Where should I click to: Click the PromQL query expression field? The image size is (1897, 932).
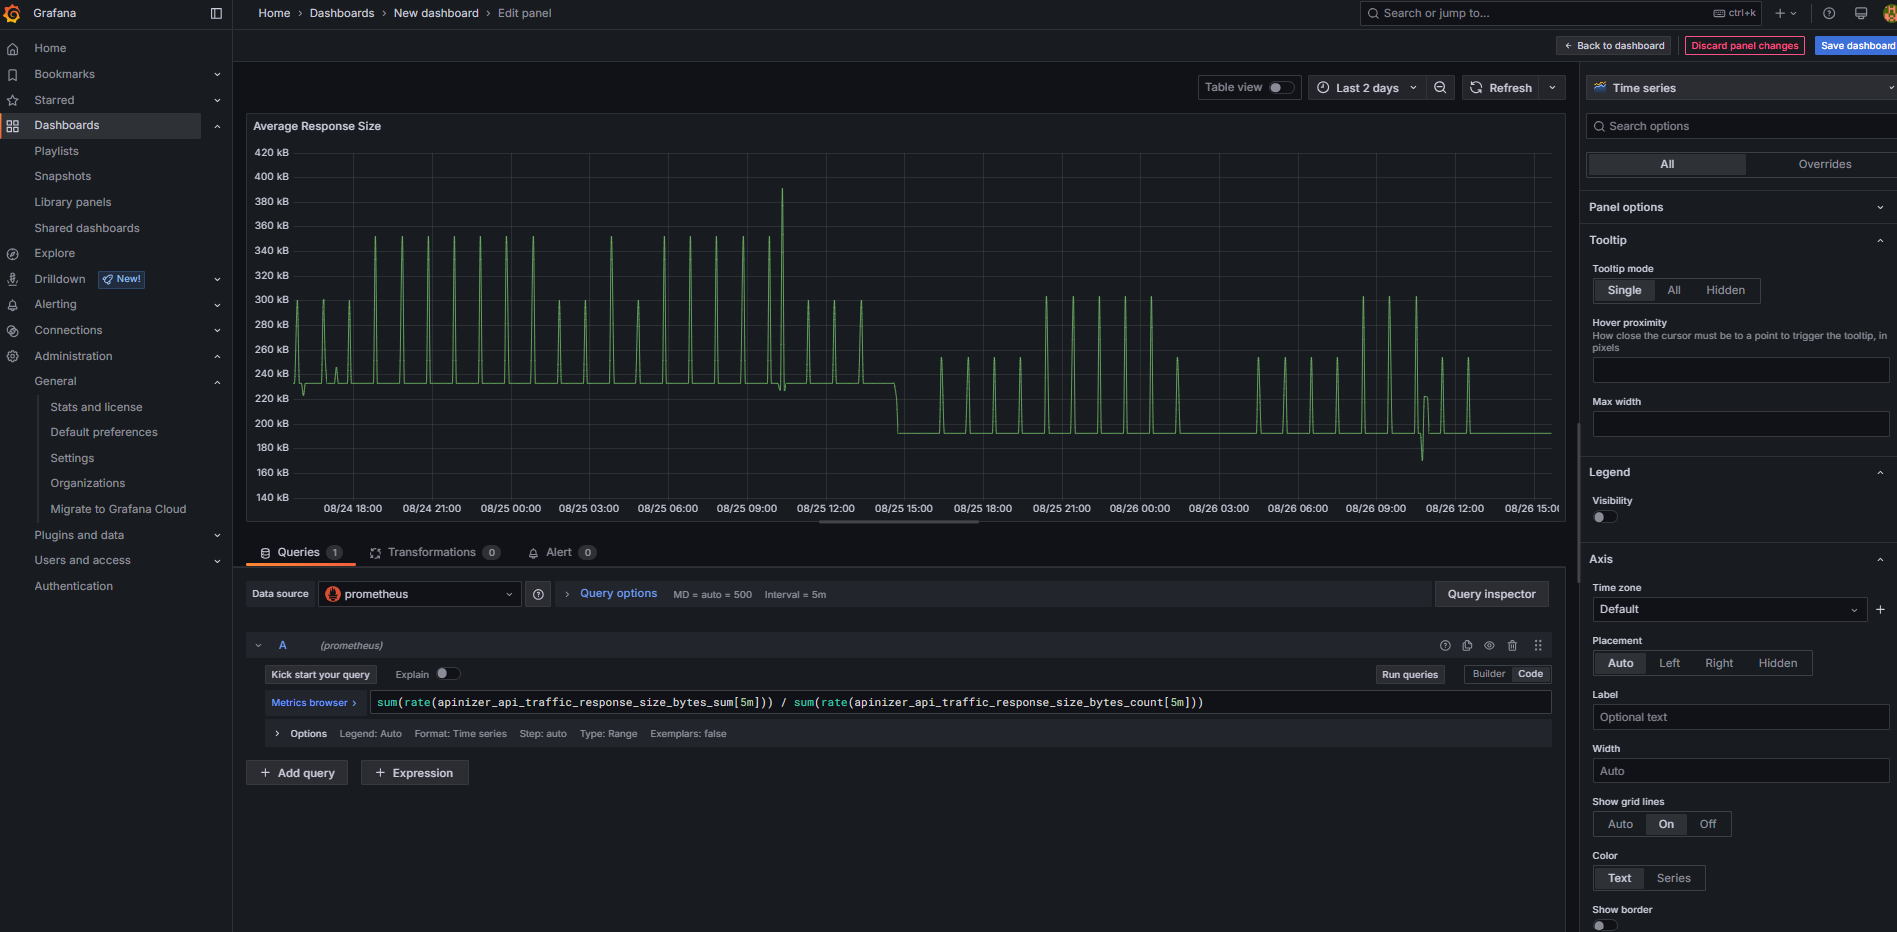(x=960, y=703)
